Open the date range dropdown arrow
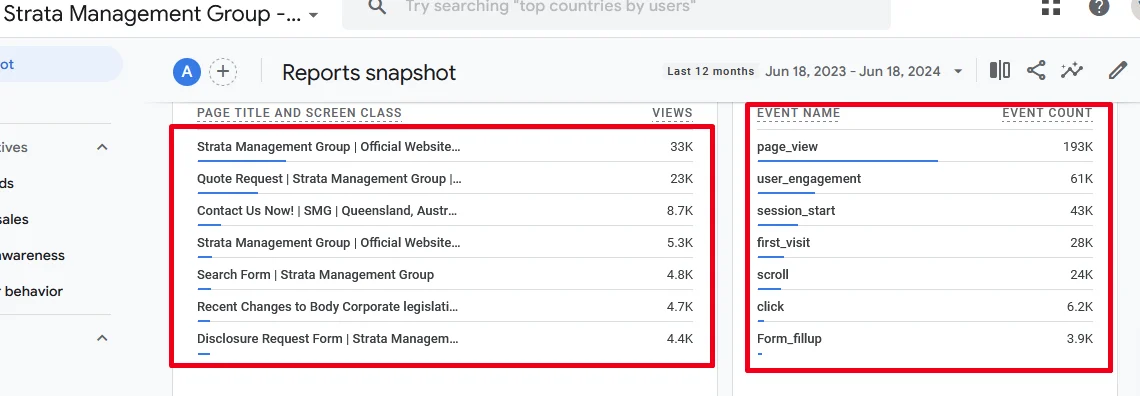This screenshot has width=1140, height=396. tap(958, 71)
